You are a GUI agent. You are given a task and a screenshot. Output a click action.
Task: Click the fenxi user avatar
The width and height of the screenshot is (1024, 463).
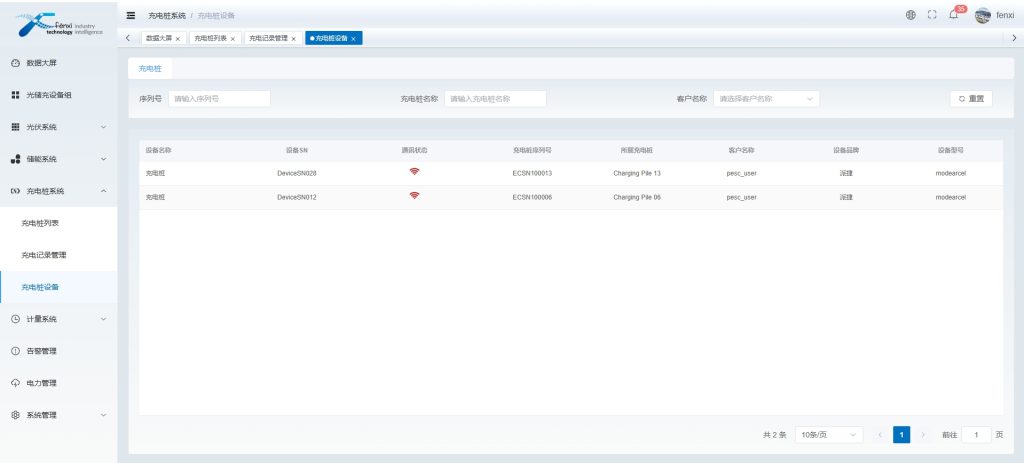[x=982, y=16]
